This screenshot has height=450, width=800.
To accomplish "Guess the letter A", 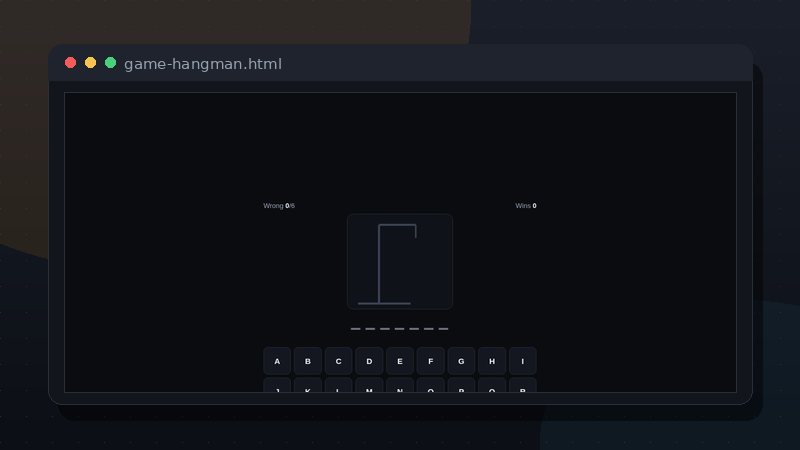I will [277, 361].
